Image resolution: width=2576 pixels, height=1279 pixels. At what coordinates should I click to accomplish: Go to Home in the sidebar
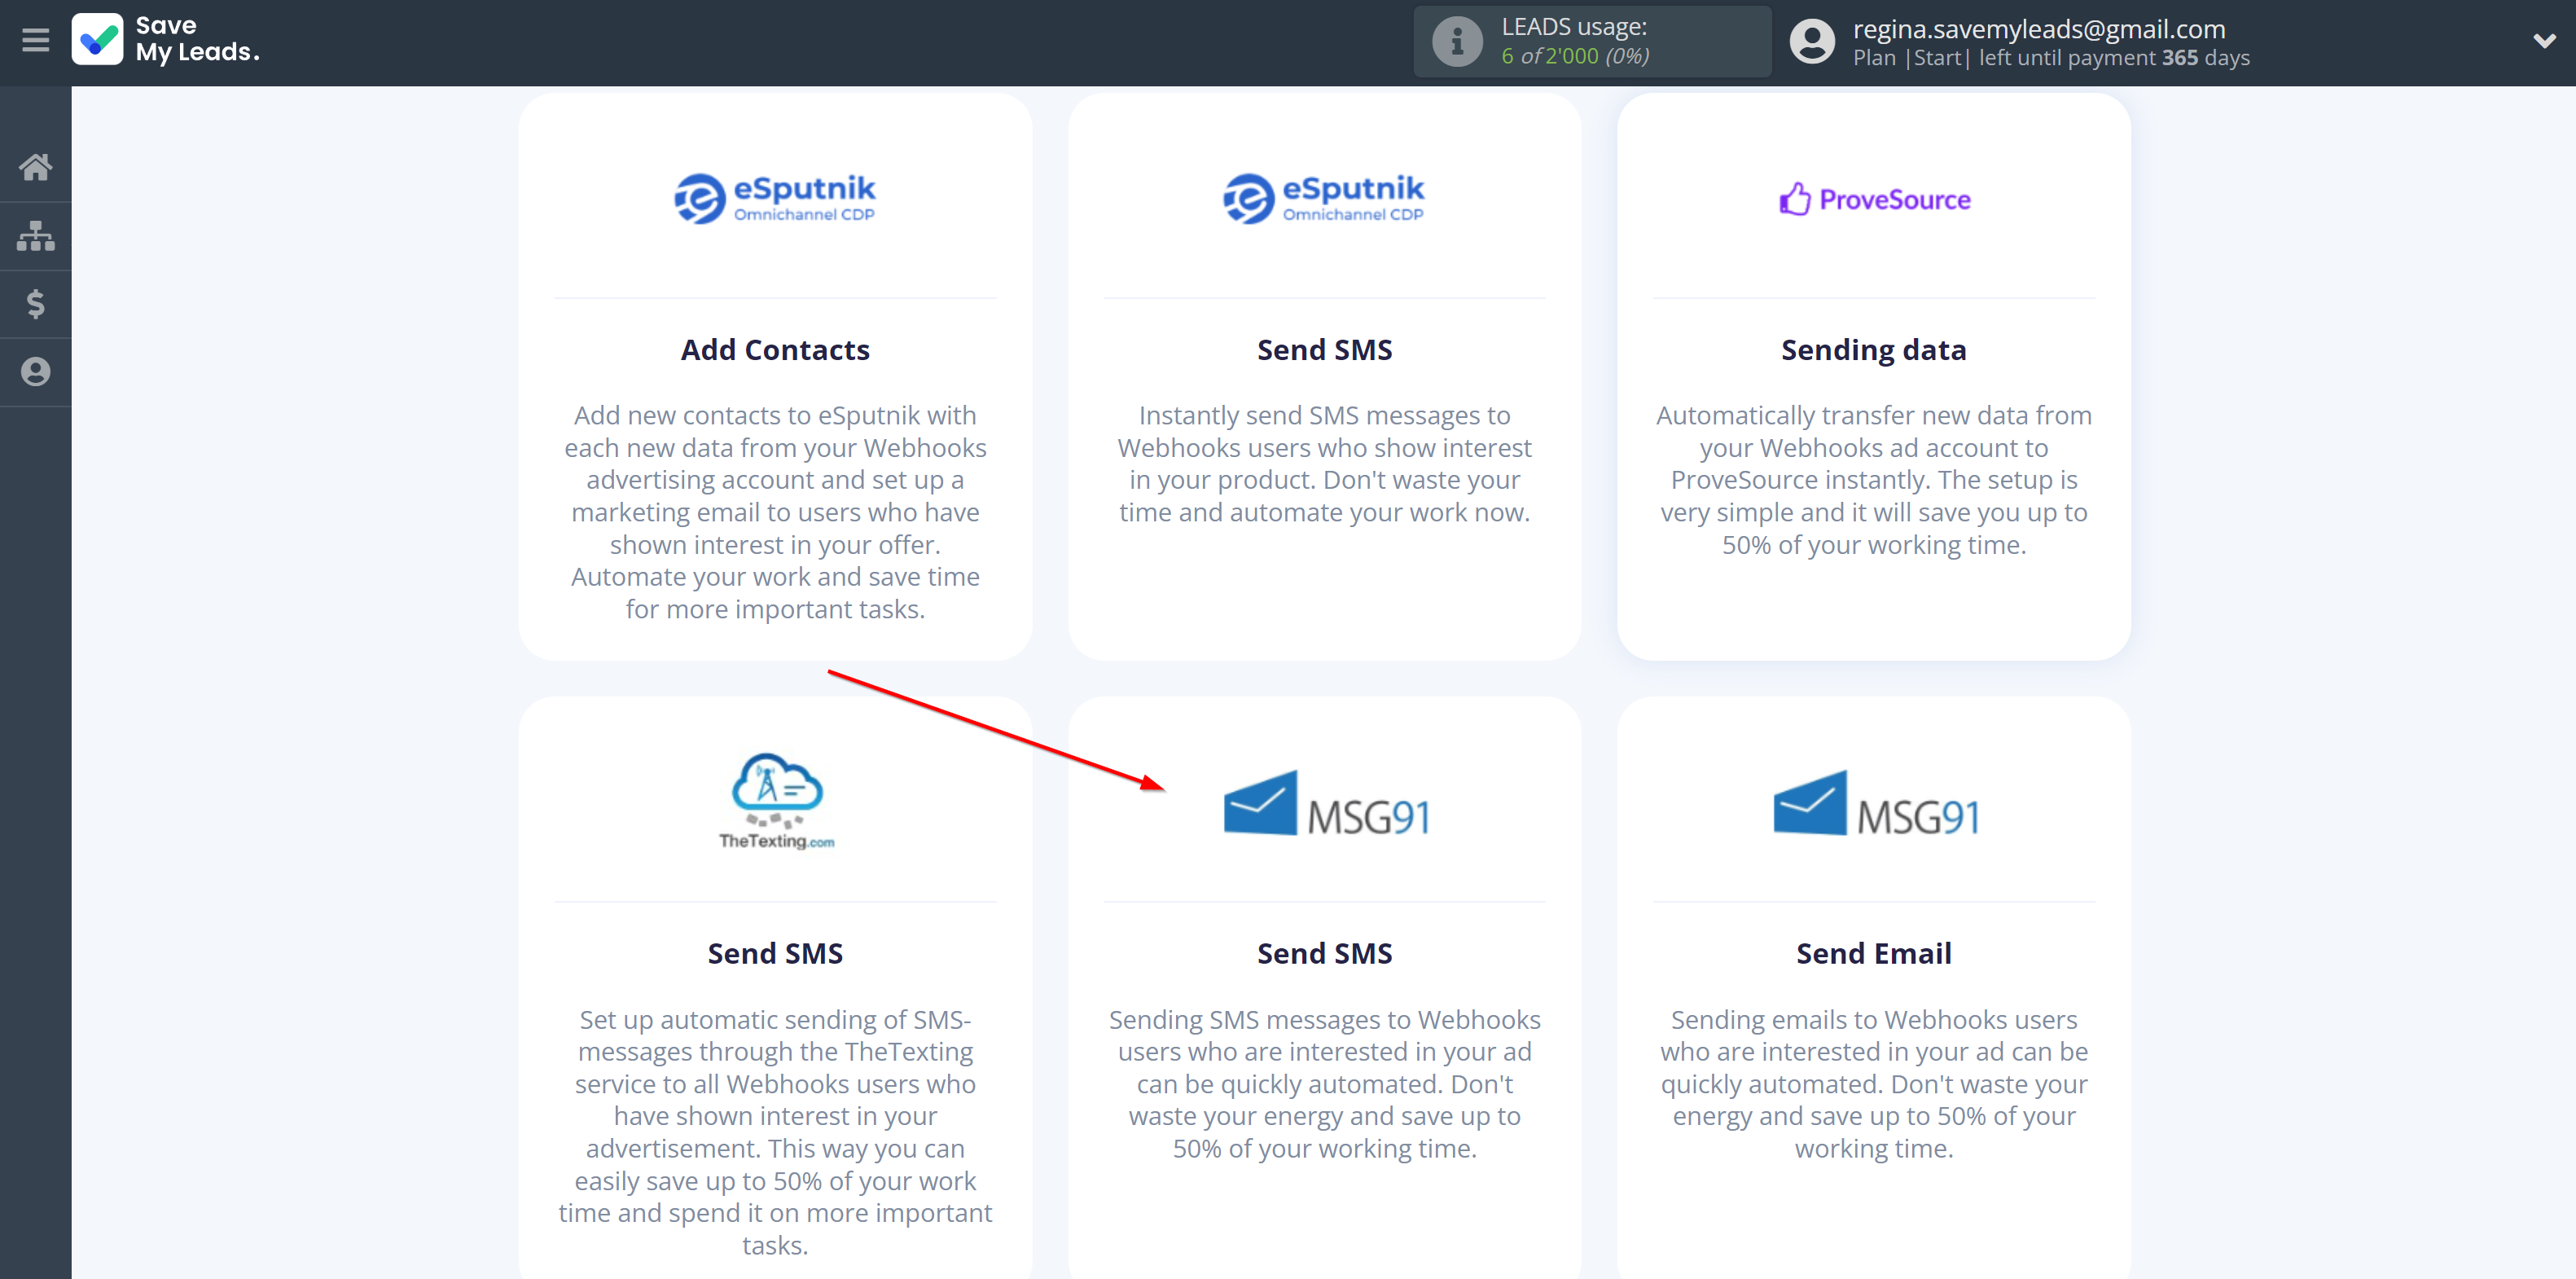35,167
